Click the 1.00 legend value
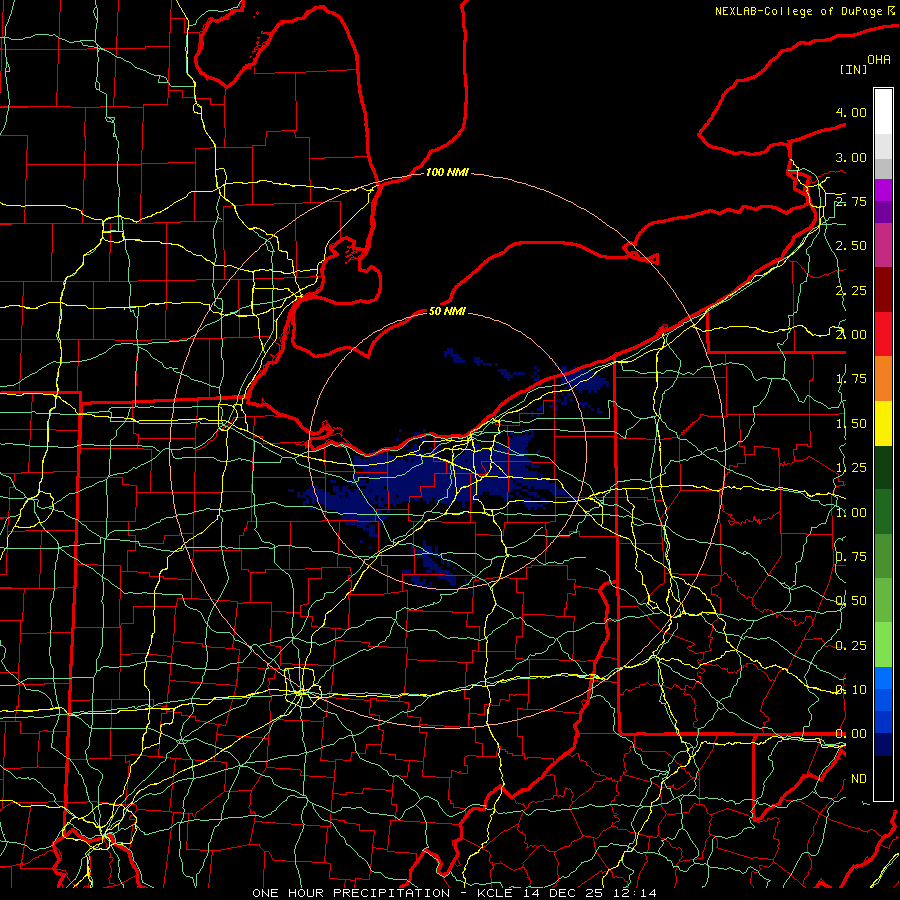Viewport: 900px width, 900px height. click(x=851, y=513)
